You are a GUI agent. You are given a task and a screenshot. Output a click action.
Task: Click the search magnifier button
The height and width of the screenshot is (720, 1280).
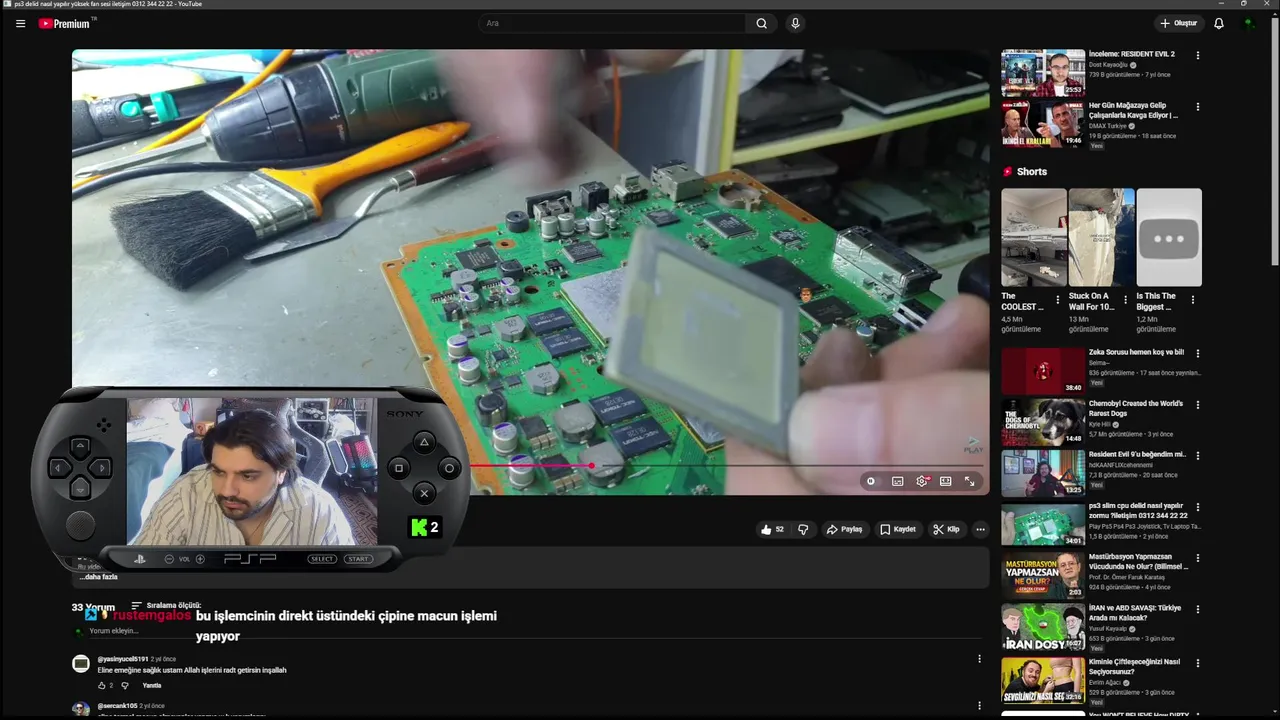[x=762, y=23]
